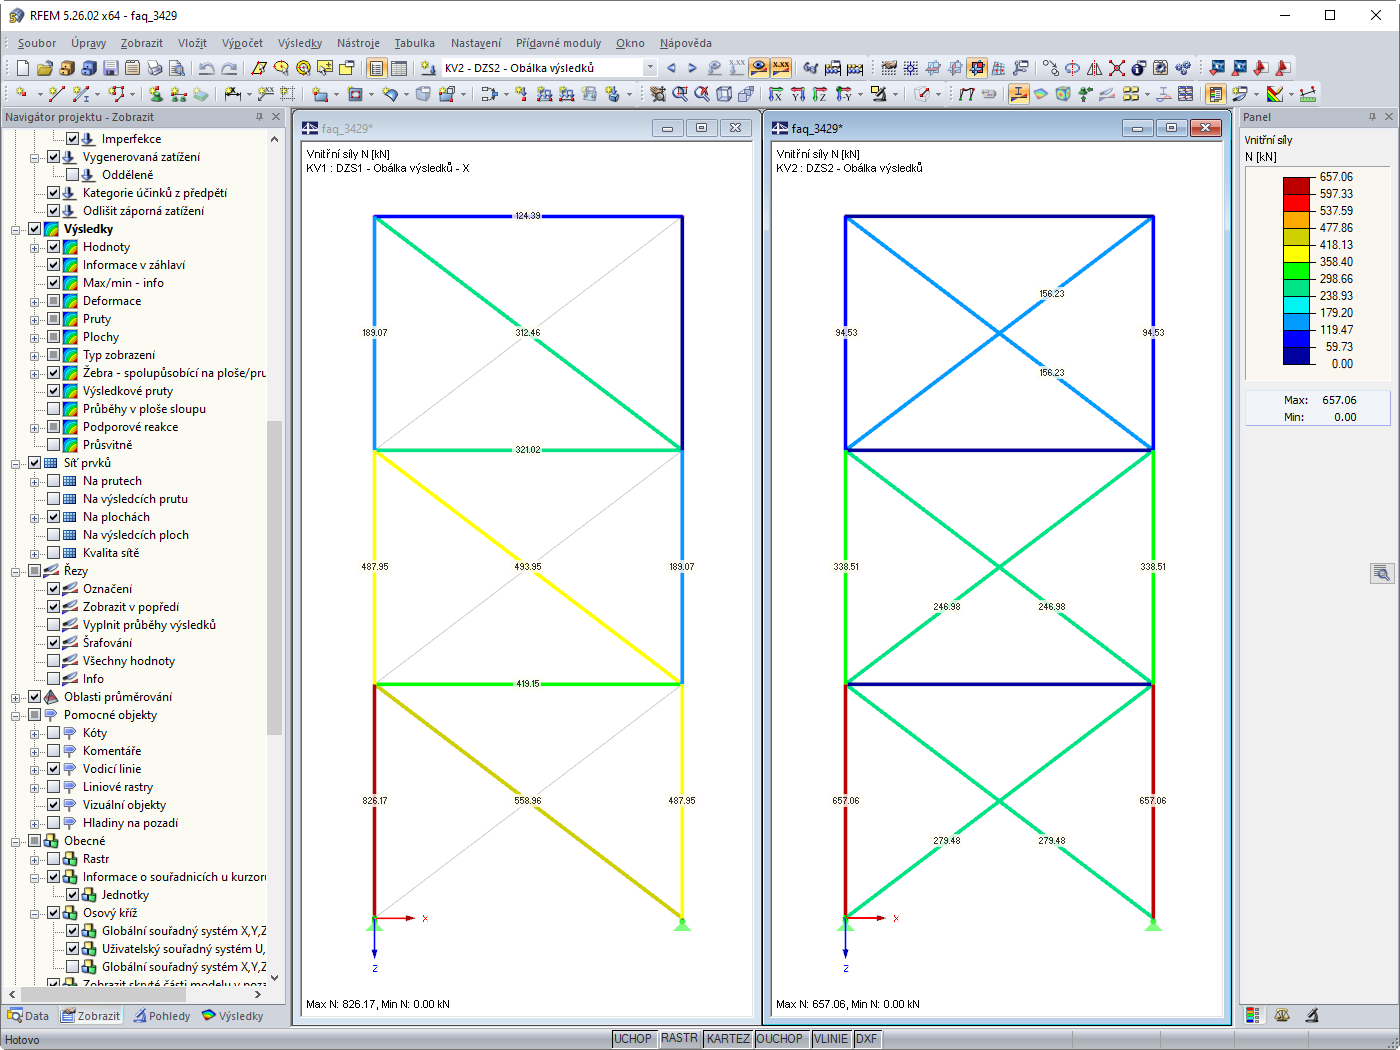
Task: Toggle the DXF status bar button
Action: (866, 1039)
